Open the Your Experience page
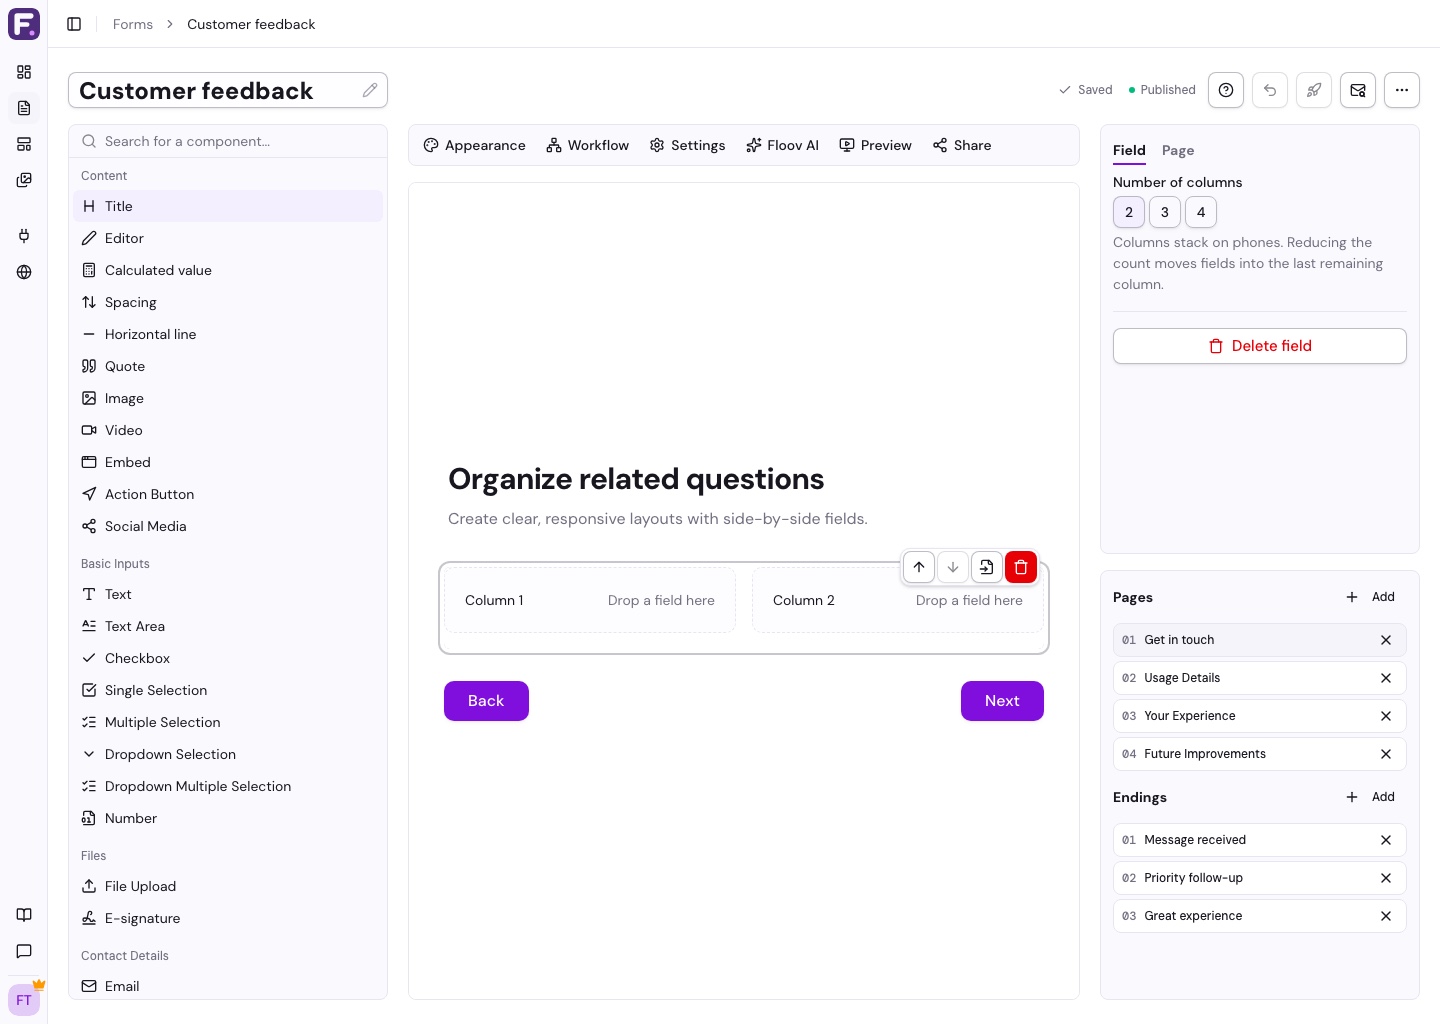 coord(1260,716)
